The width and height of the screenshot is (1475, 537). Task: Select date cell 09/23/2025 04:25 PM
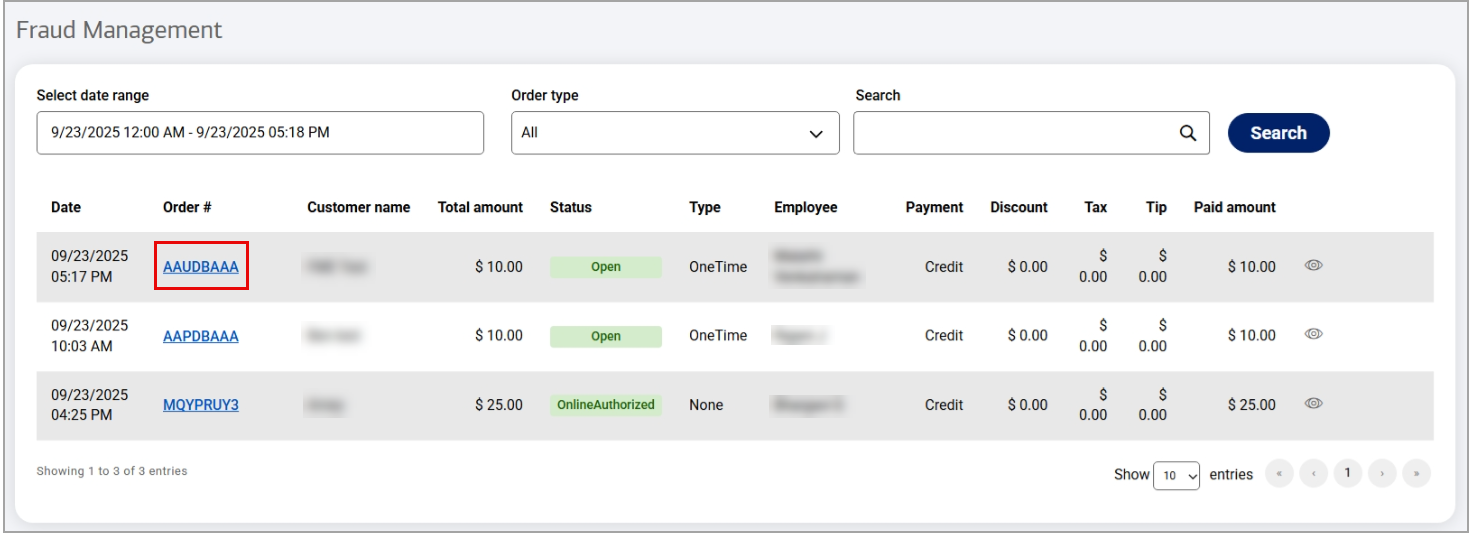90,404
